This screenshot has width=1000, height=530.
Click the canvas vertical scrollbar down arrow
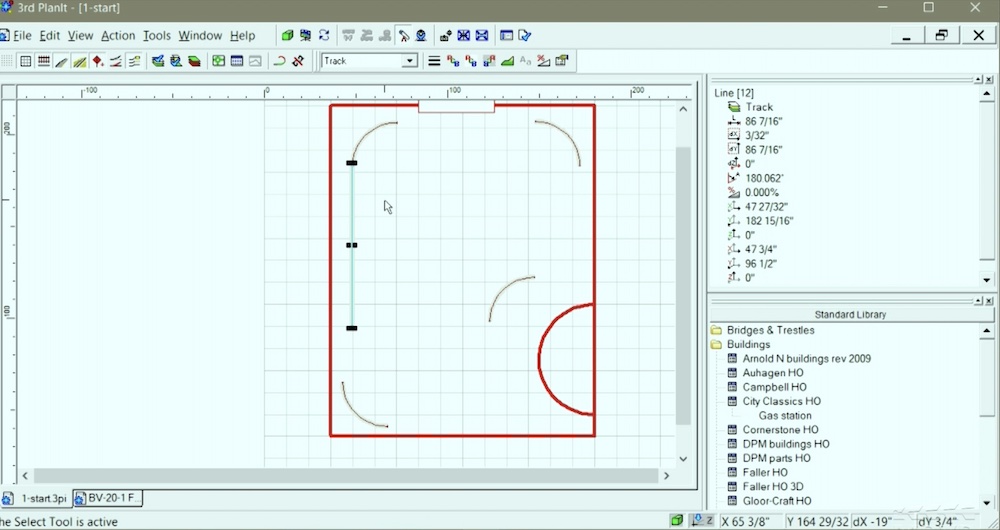coord(684,459)
